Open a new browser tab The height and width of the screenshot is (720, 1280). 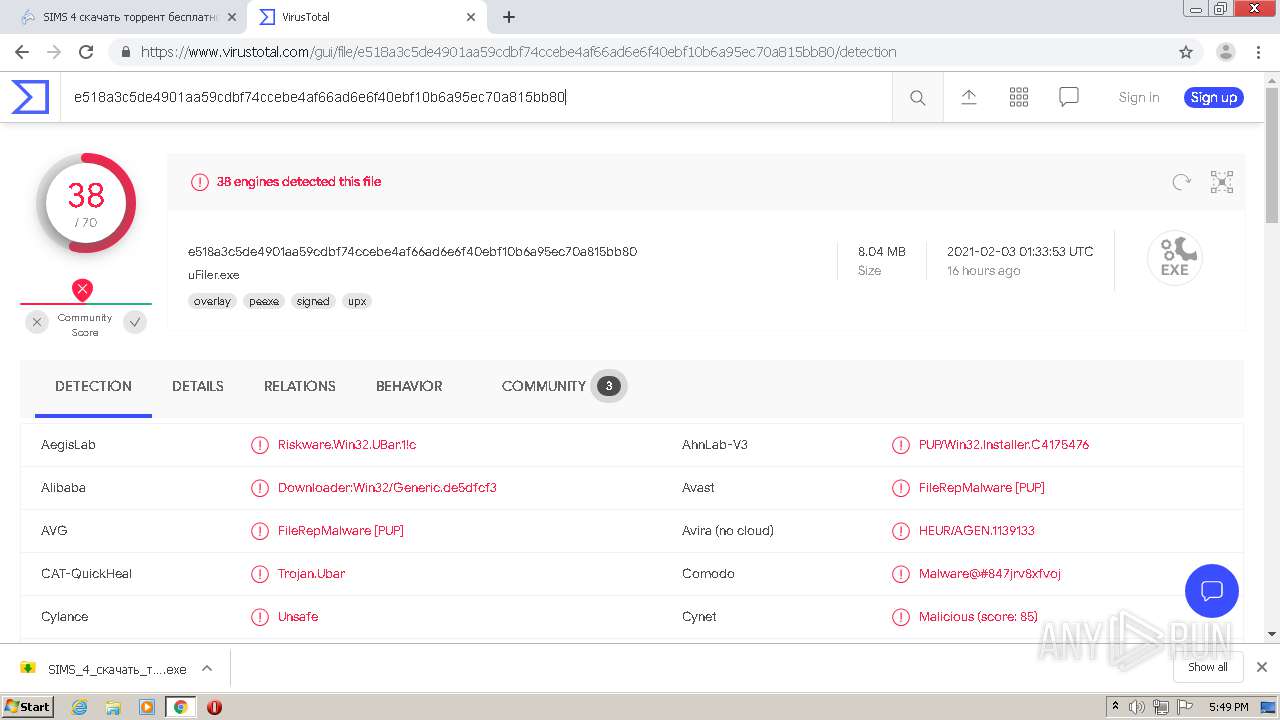(509, 17)
